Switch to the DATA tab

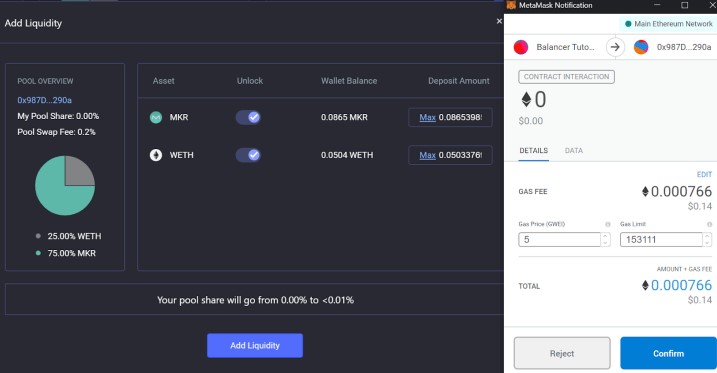point(573,150)
